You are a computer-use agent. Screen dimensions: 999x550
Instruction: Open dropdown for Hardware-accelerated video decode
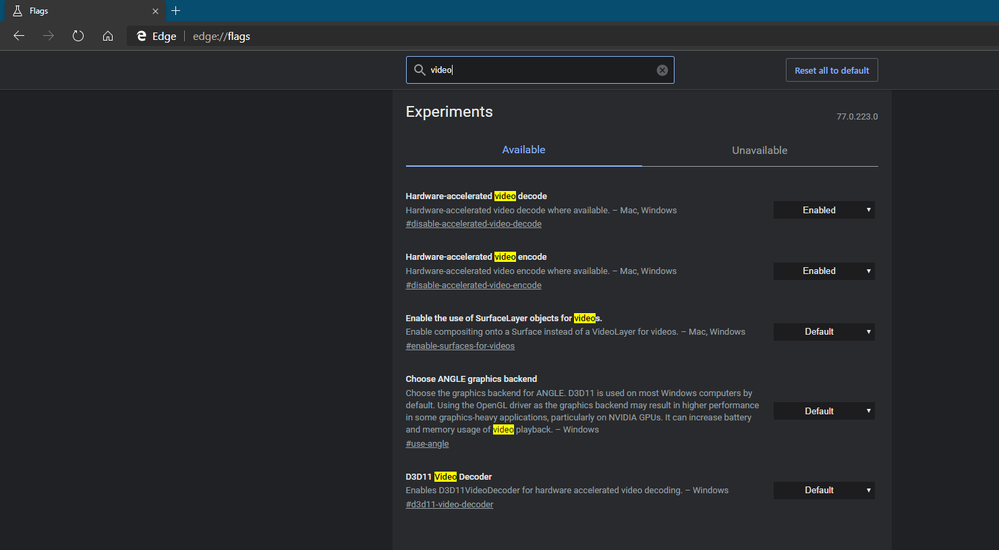coord(824,210)
